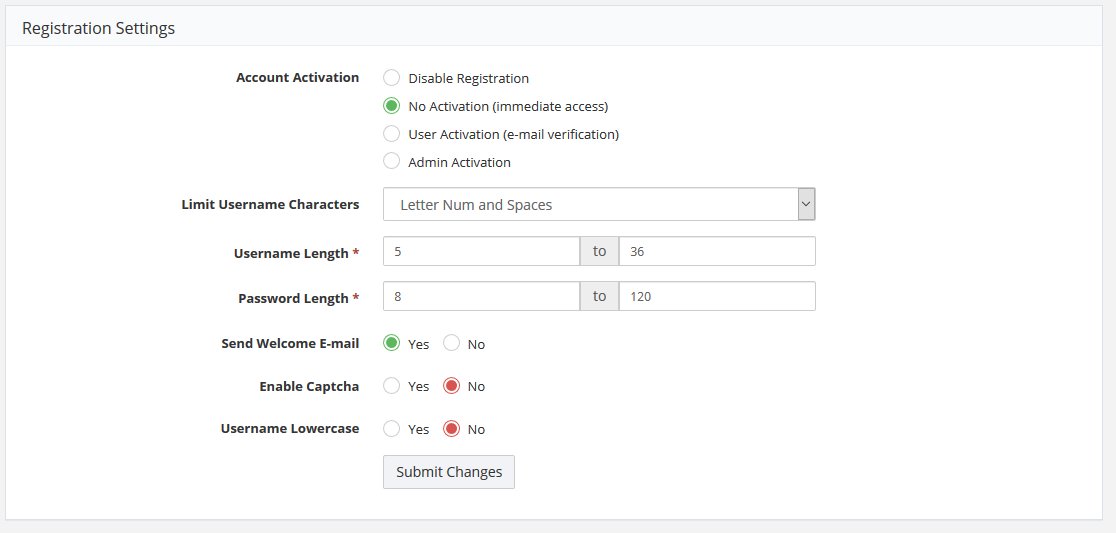Screen dimensions: 1116x533
Task: Click the minimum Username Length field
Action: (x=481, y=252)
